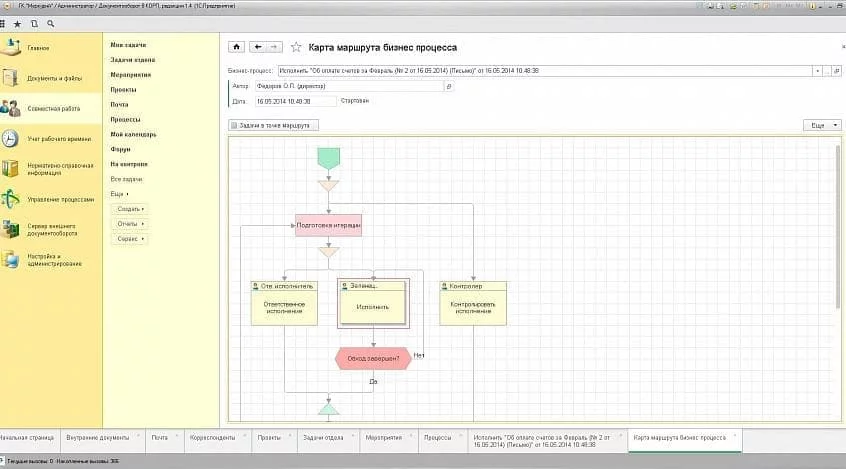Add route map to favorites star
Image resolution: width=846 pixels, height=469 pixels.
click(296, 47)
